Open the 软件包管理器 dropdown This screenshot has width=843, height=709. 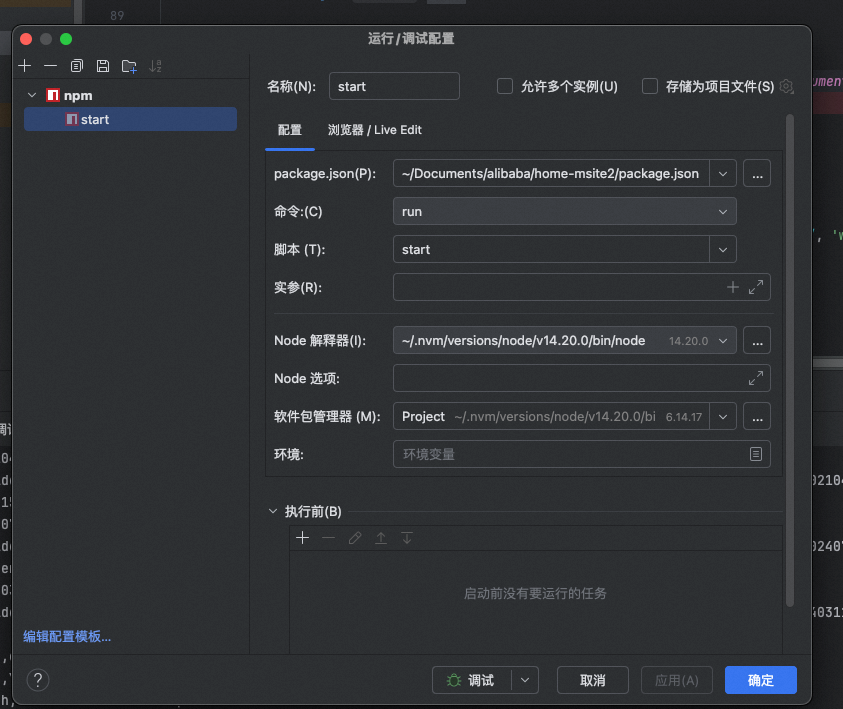(x=723, y=417)
